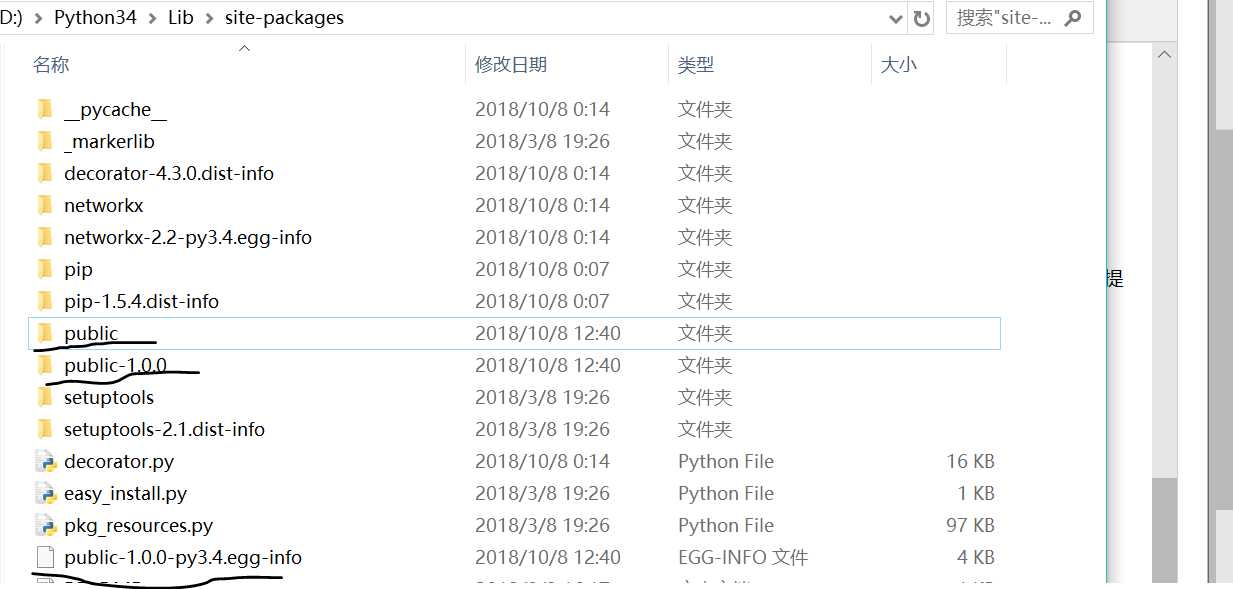This screenshot has height=589, width=1233.
Task: Open the networkx folder icon
Action: [46, 205]
